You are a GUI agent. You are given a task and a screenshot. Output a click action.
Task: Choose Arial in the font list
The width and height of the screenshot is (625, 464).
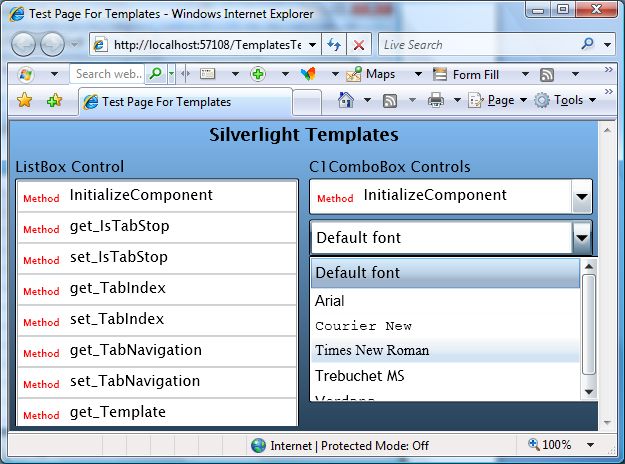445,301
